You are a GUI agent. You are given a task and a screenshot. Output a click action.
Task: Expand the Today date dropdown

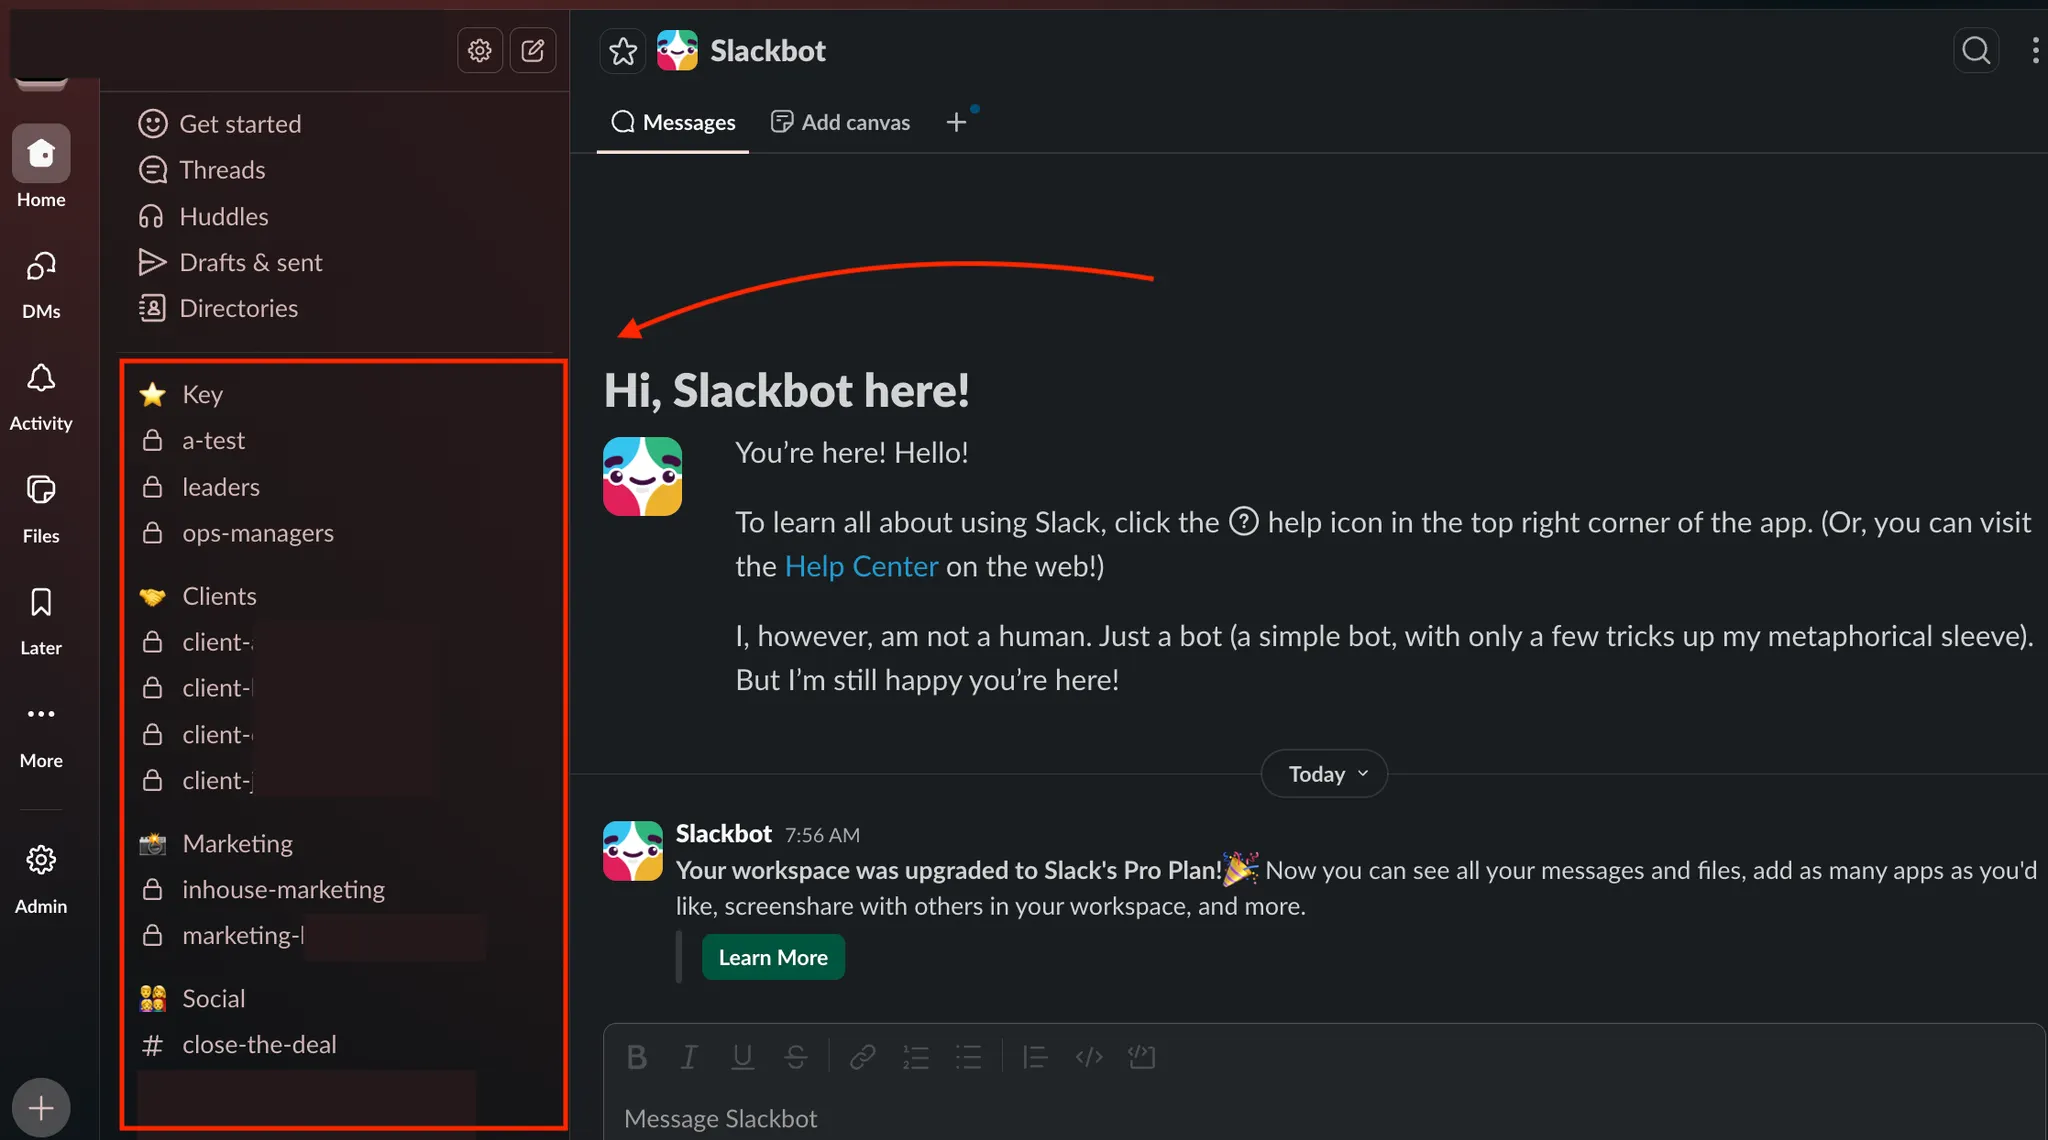point(1324,774)
